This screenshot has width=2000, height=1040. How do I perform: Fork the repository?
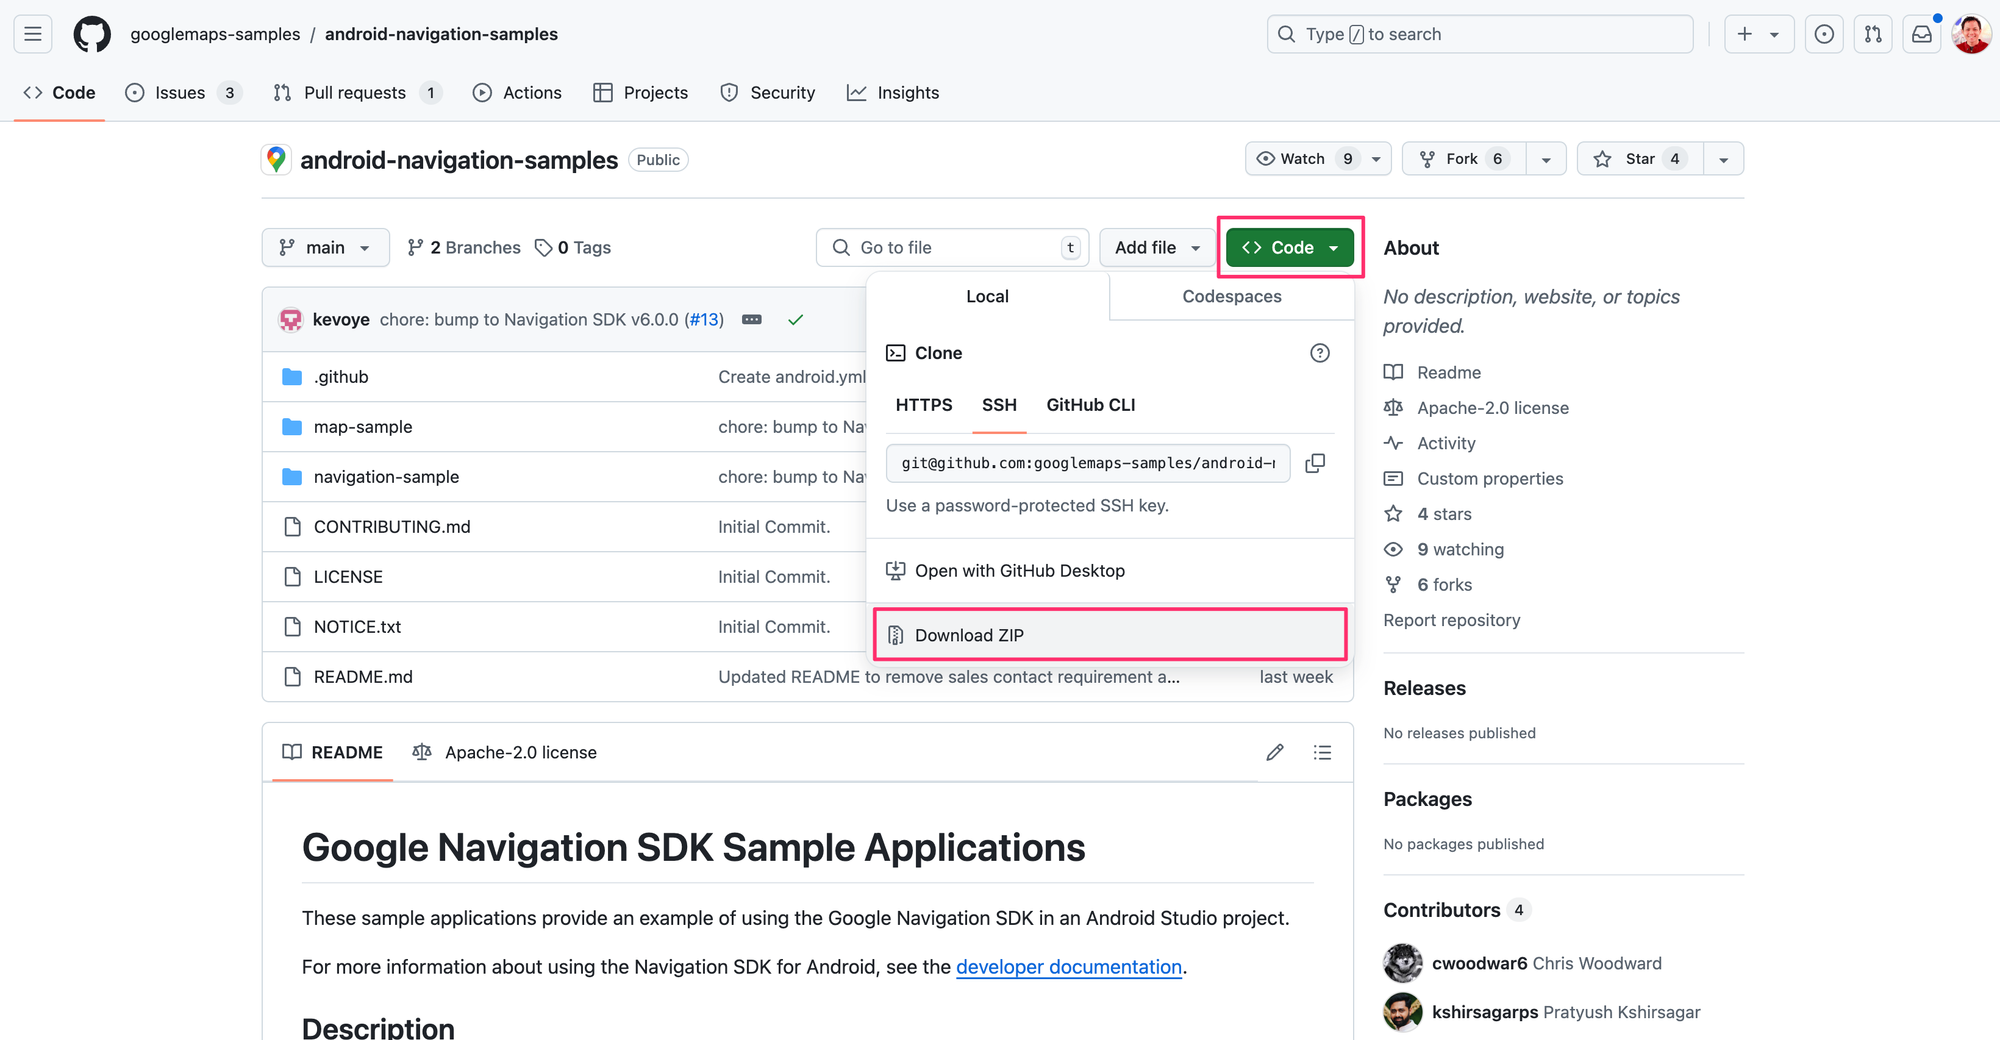1462,158
